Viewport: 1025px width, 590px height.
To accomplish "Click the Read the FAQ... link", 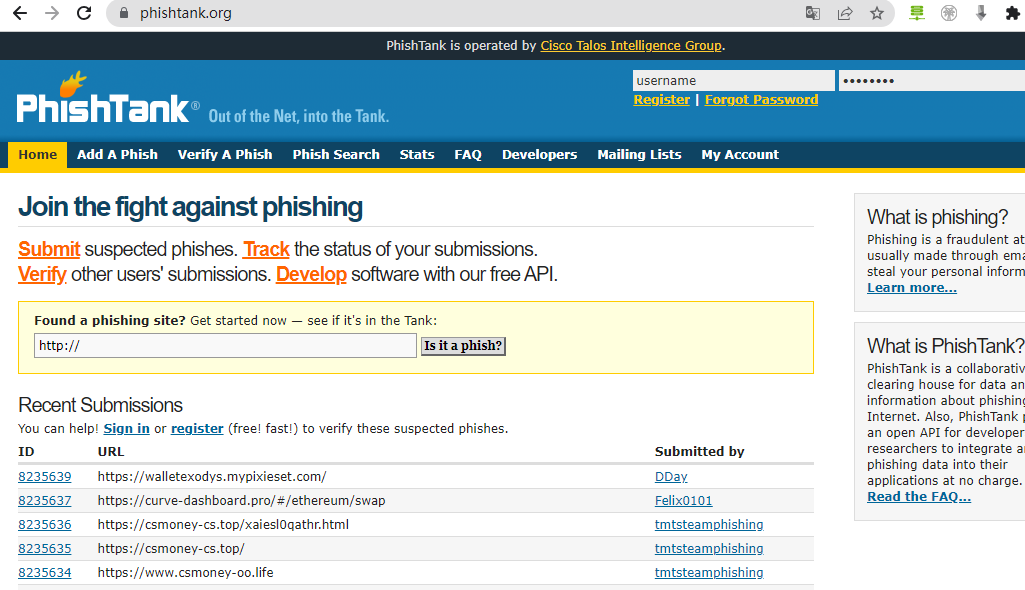I will 919,497.
